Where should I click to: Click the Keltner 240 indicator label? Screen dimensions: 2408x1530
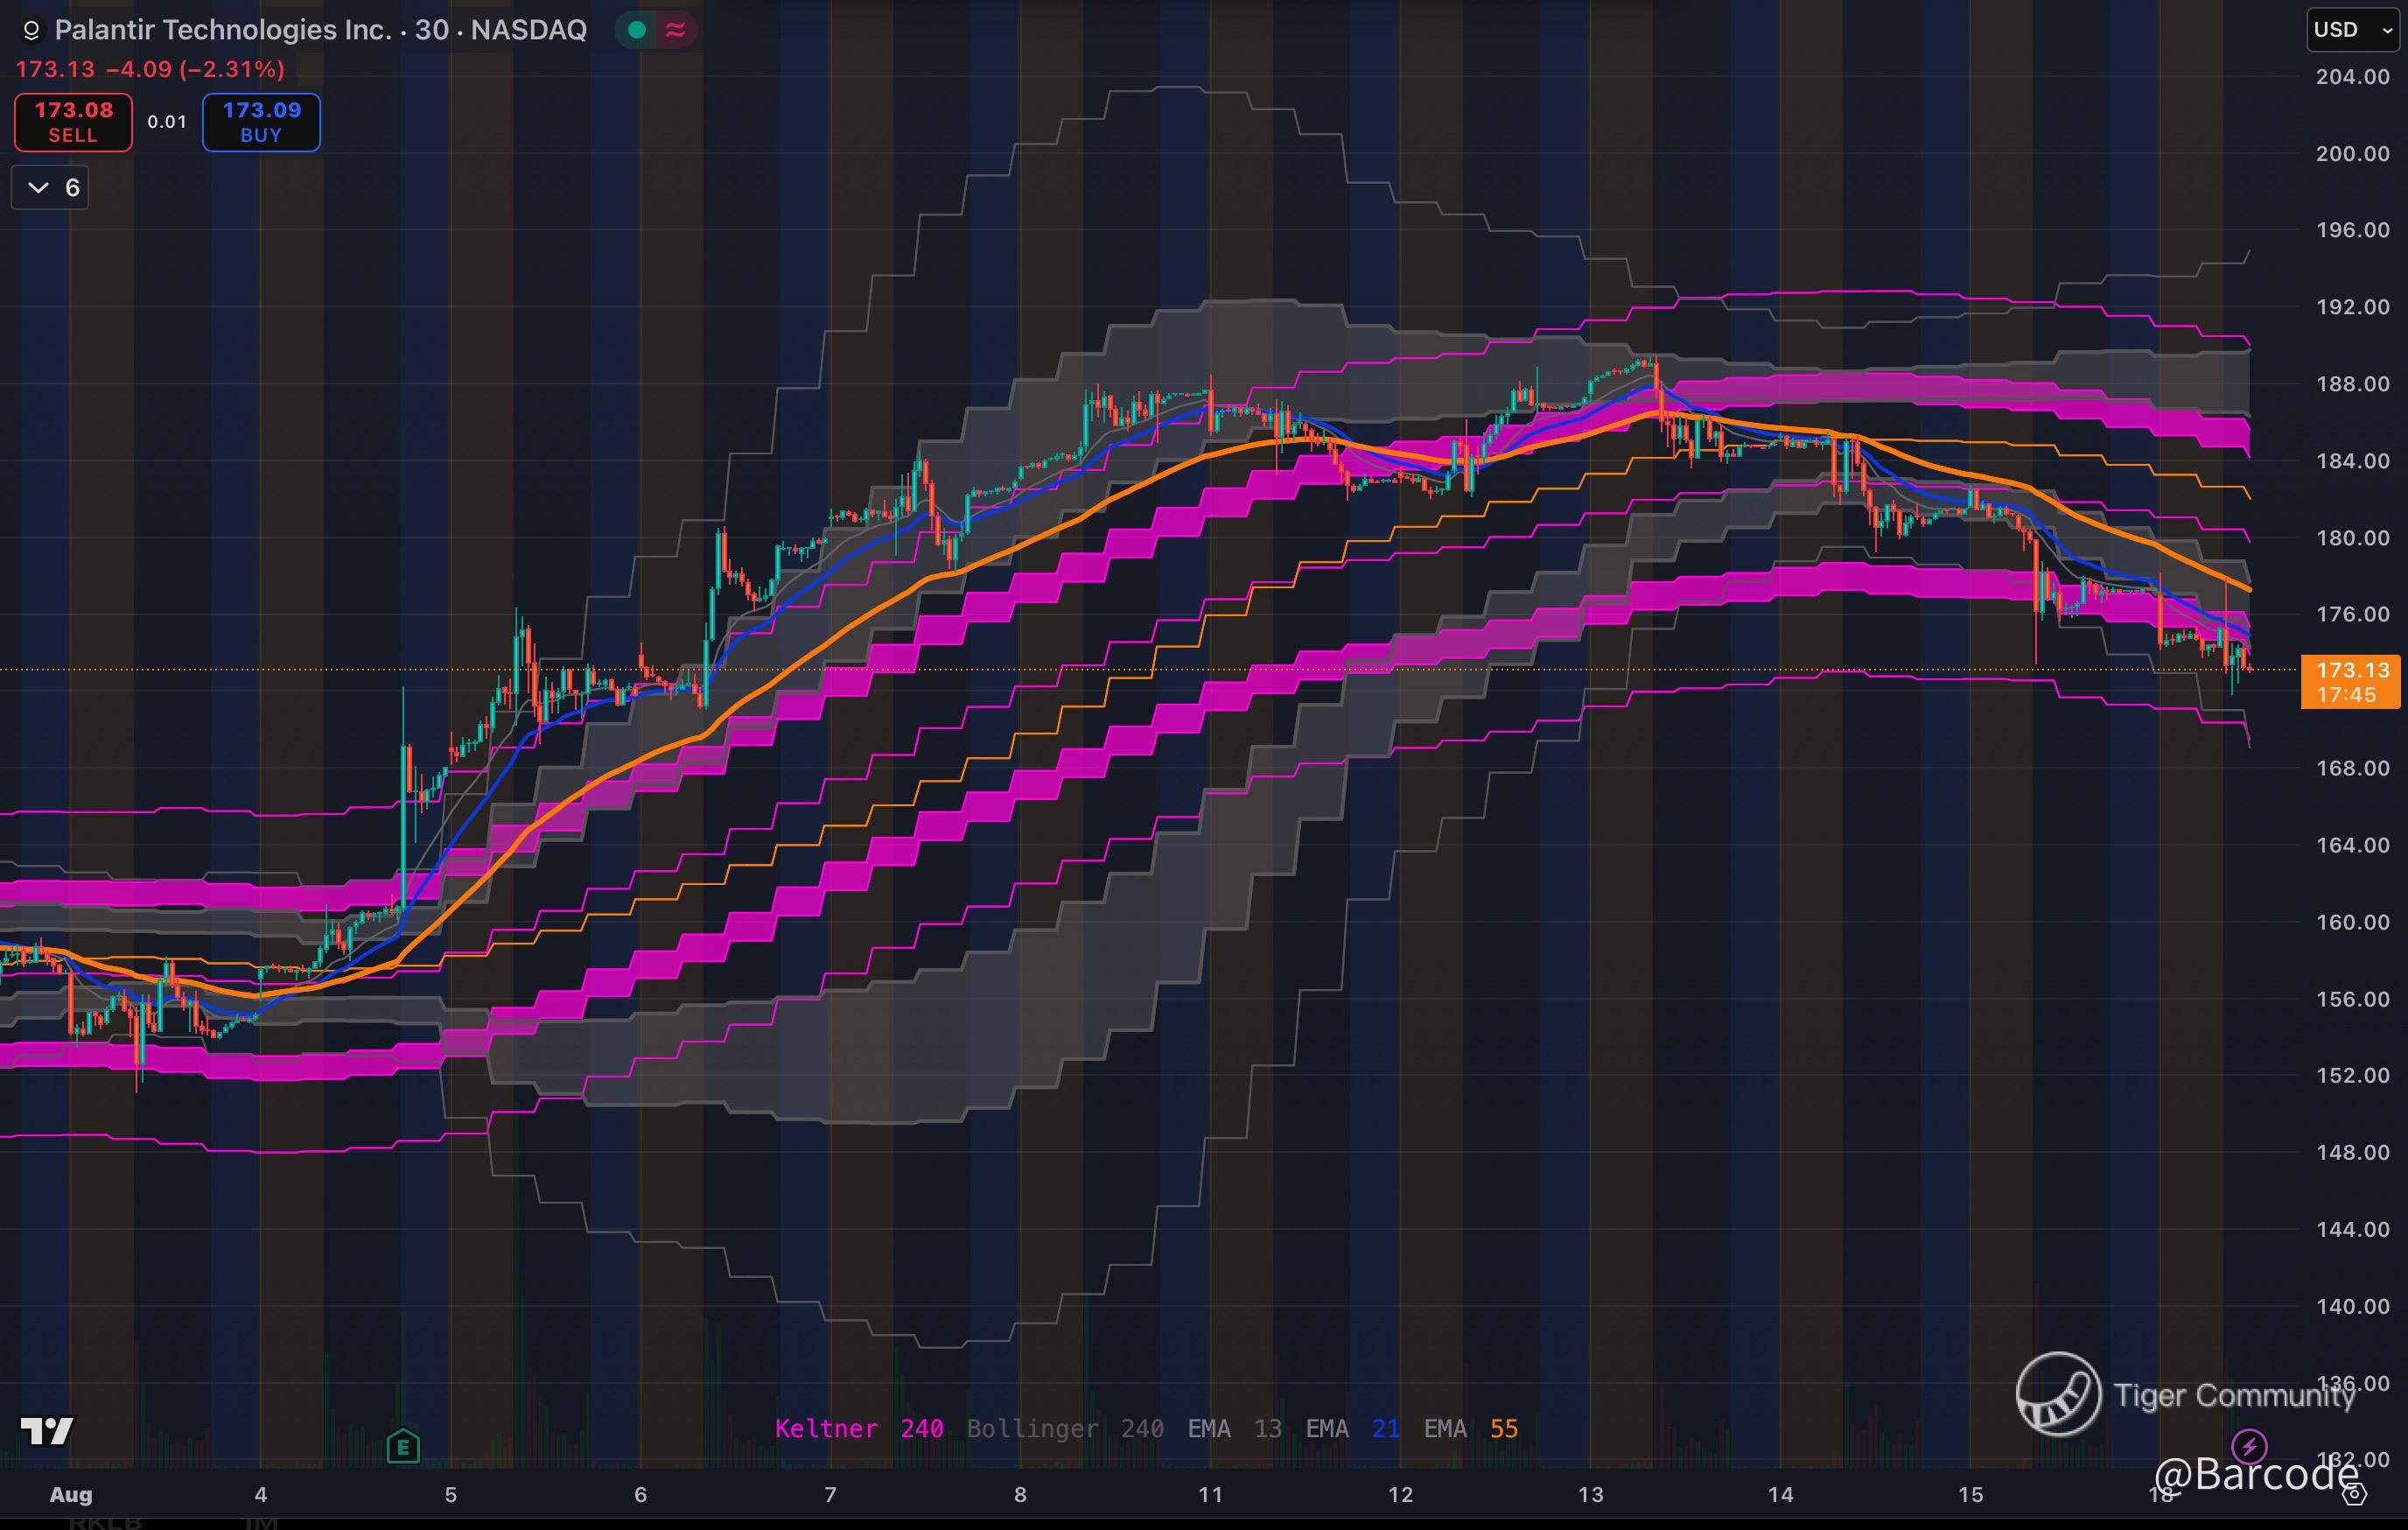click(858, 1429)
